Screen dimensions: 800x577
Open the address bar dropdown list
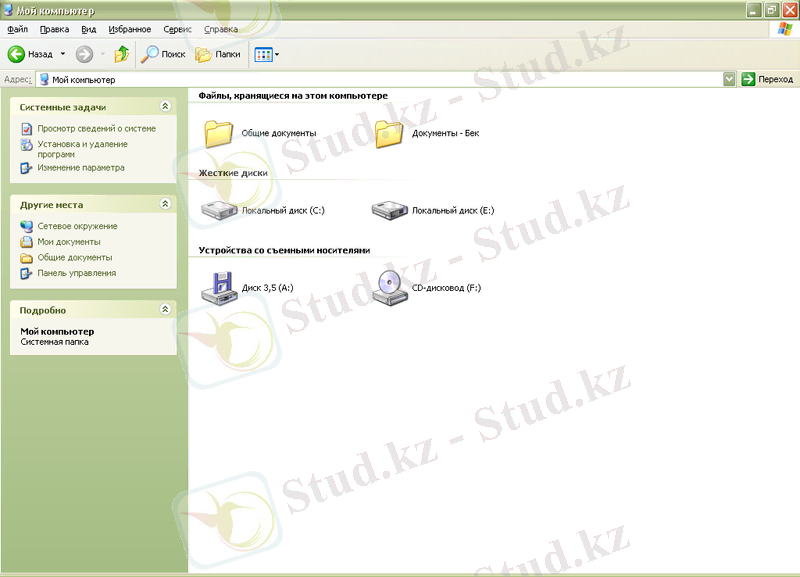tap(730, 79)
